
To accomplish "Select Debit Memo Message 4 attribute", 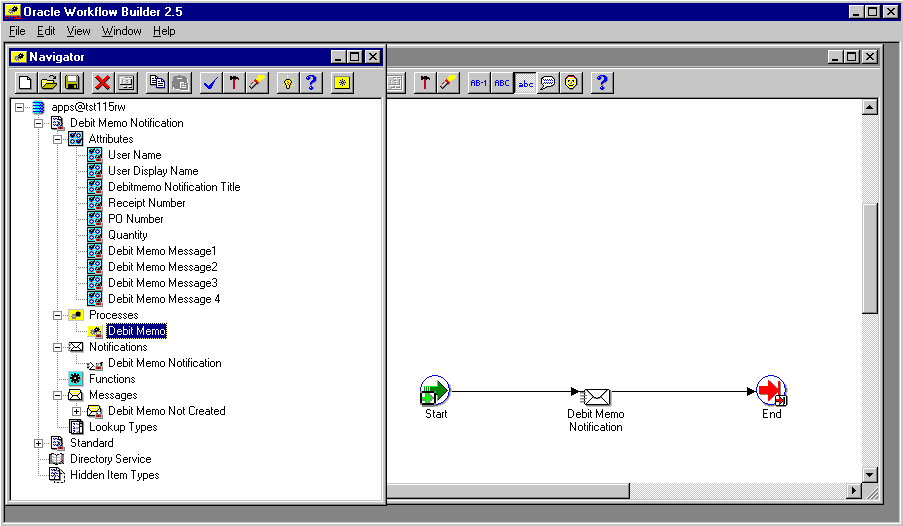I will pos(164,299).
